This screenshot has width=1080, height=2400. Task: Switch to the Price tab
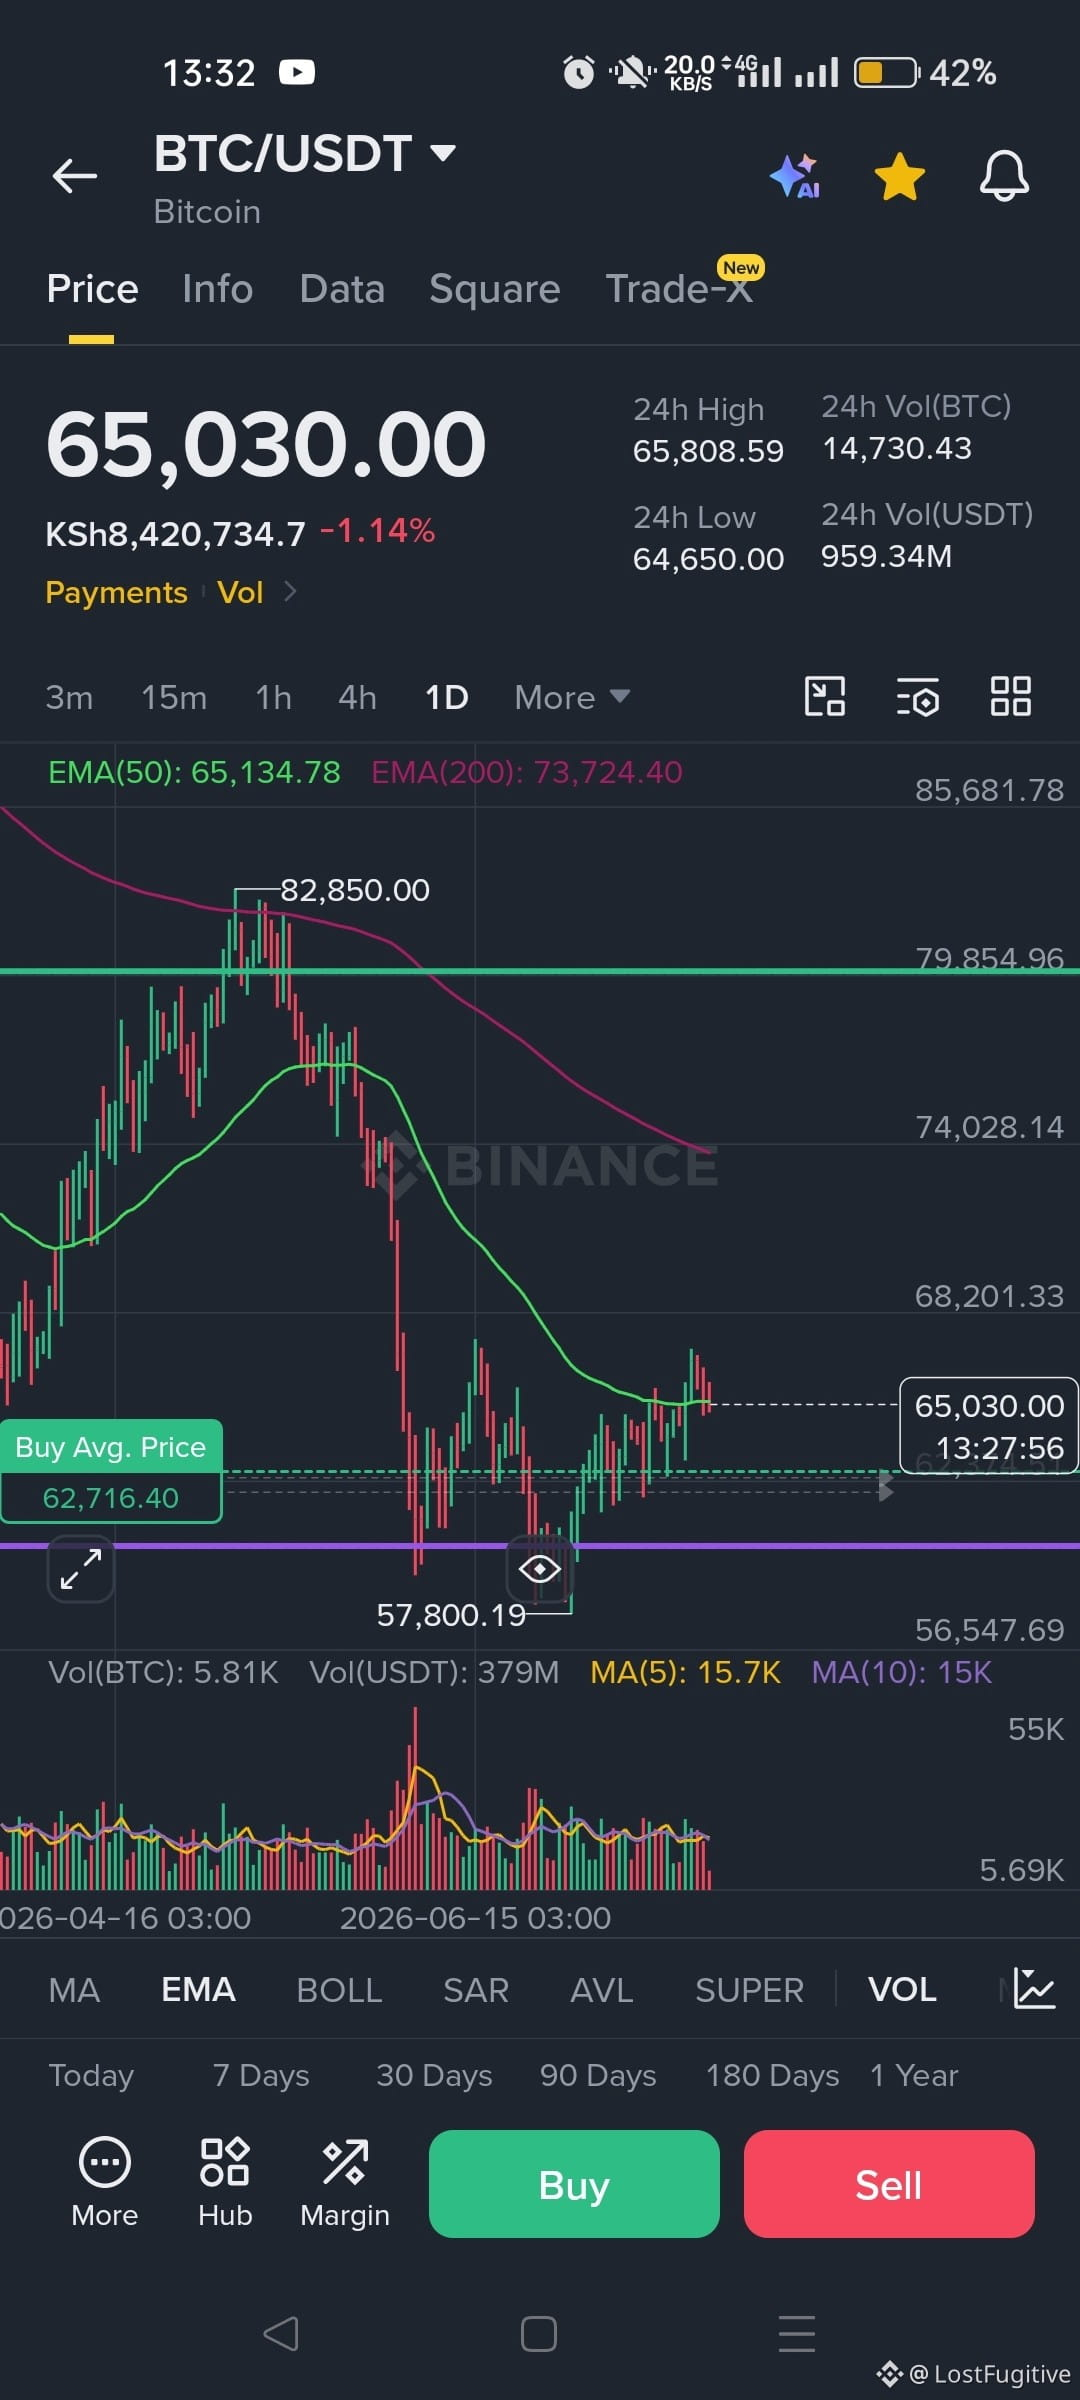tap(92, 289)
